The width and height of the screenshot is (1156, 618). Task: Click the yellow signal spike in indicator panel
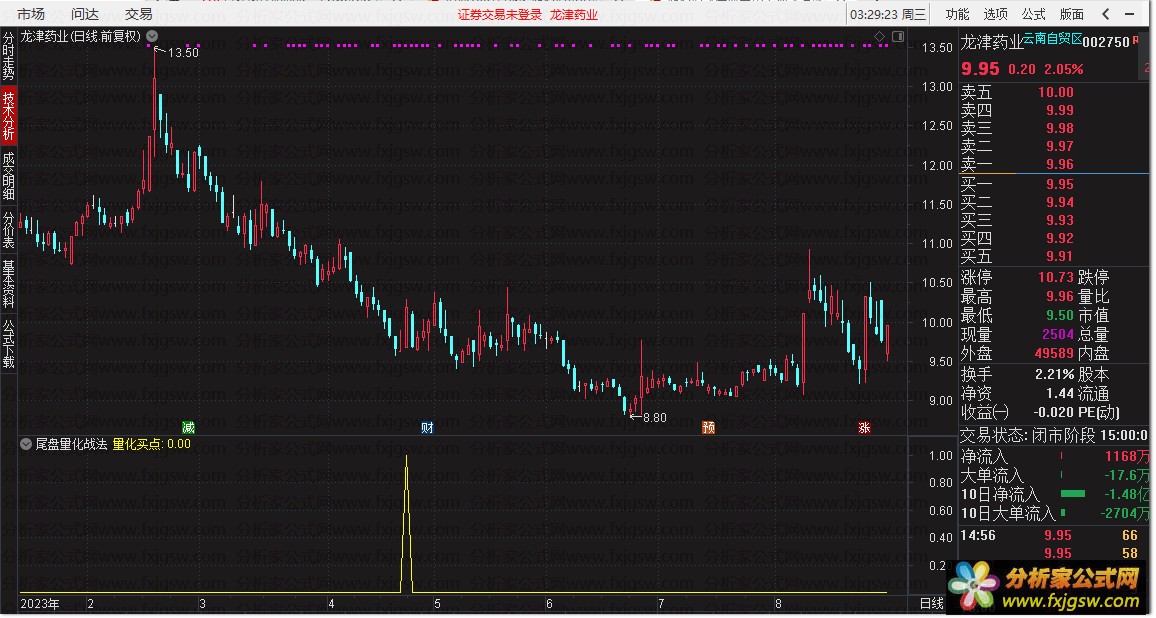point(406,524)
